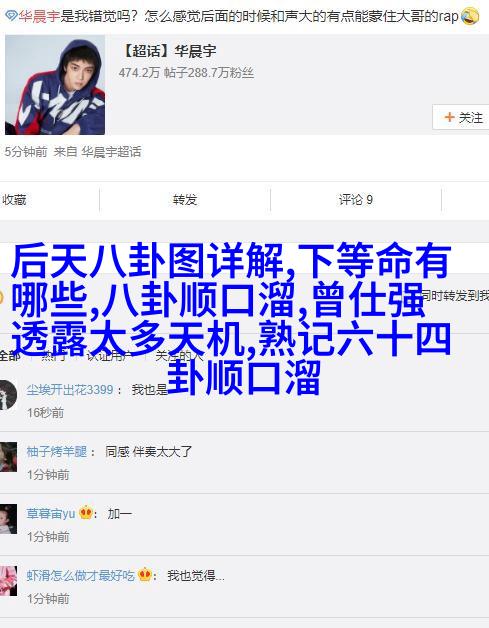489x628 pixels.
Task: Open 尘埃开出花3399's avatar
Action: point(8,395)
